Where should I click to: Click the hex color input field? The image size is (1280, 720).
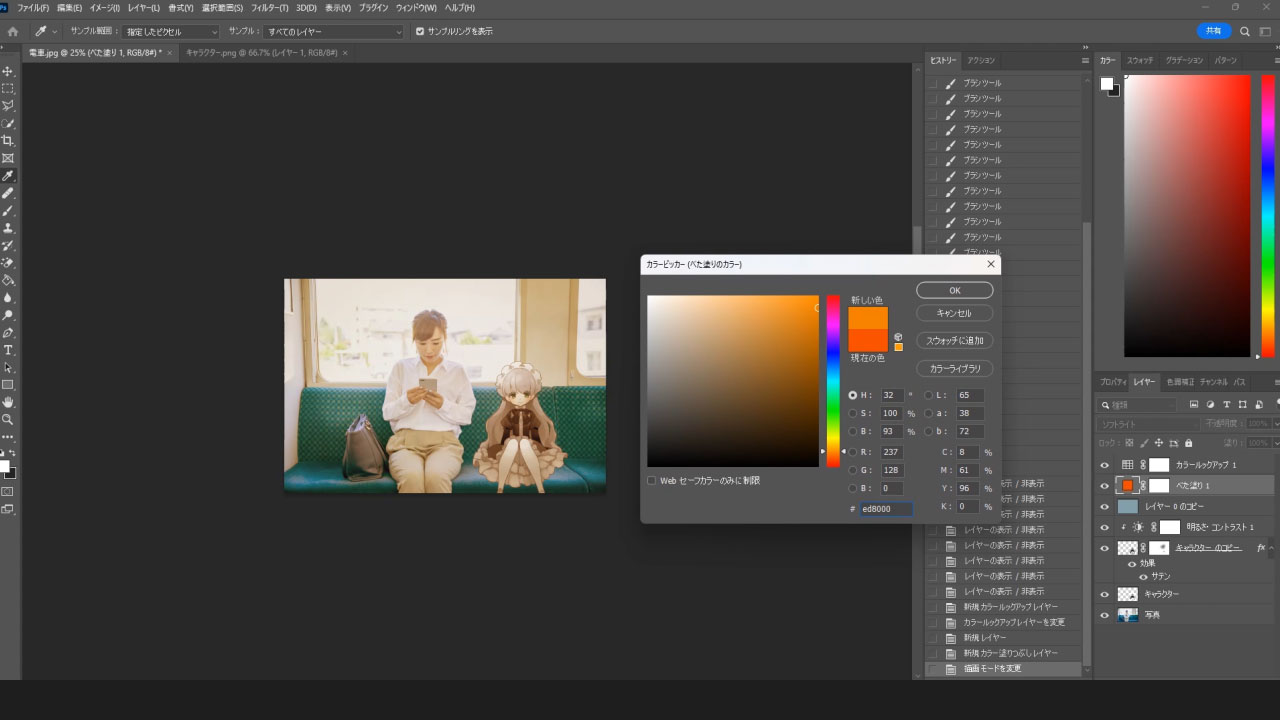887,509
